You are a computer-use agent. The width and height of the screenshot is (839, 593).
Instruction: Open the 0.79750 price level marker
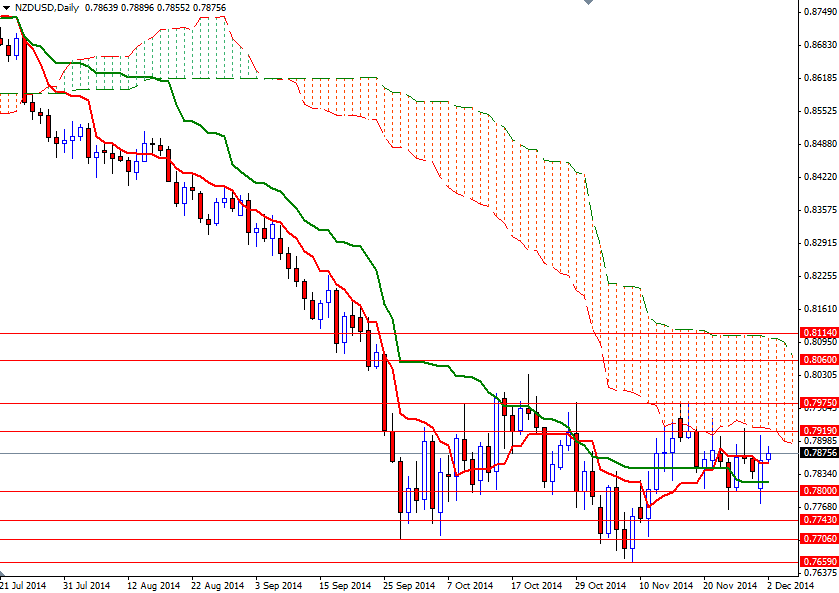pos(817,404)
